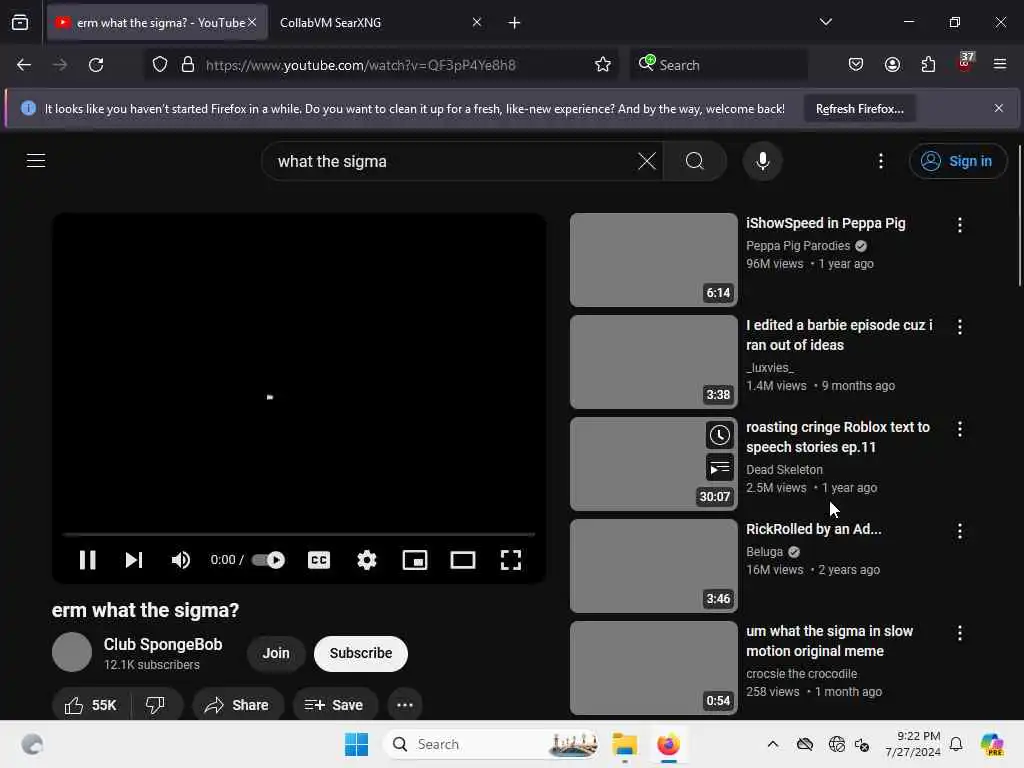Like the video with 55K thumbs up

(x=91, y=705)
